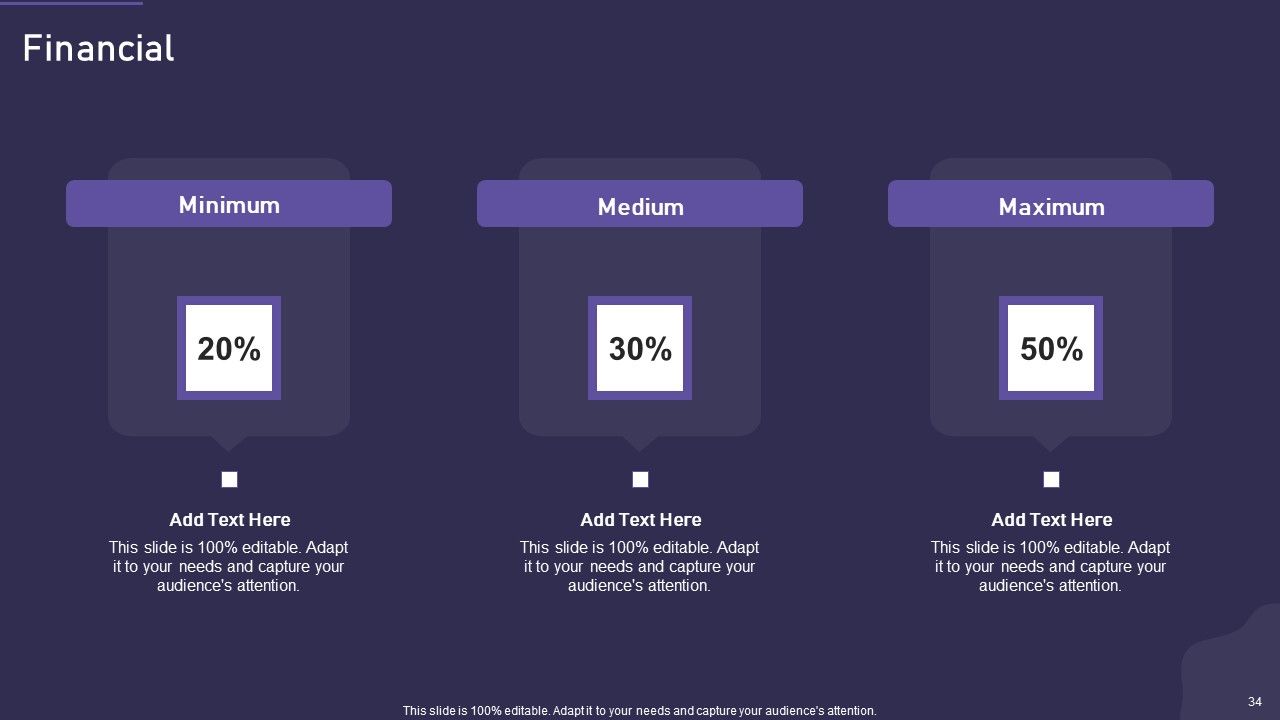Click slide number 34
Screen dimensions: 1280x720
coord(1255,701)
